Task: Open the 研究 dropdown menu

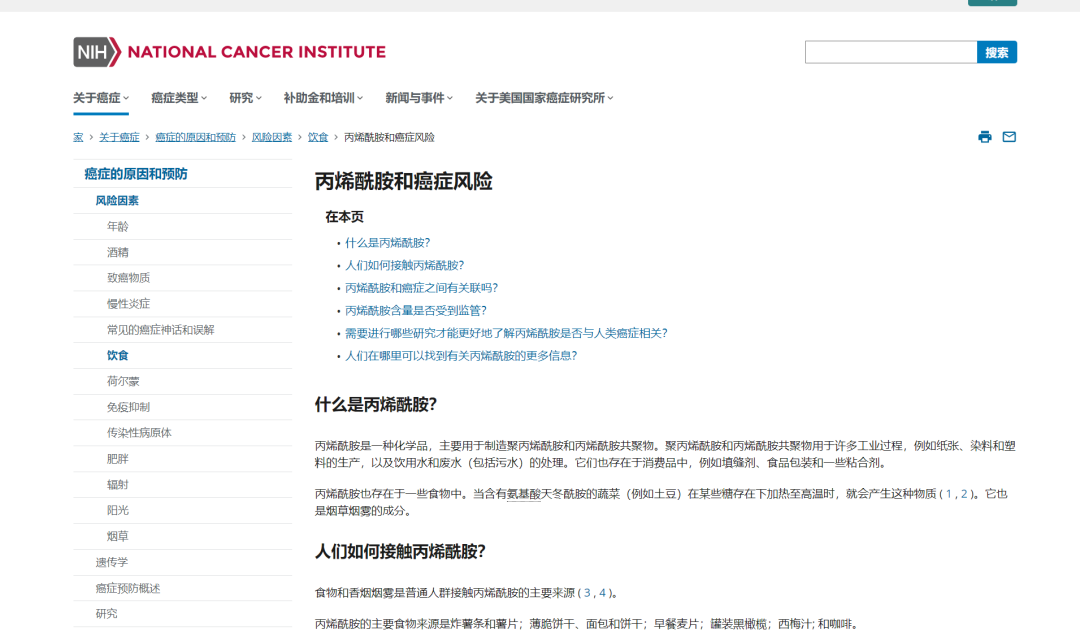Action: click(242, 97)
